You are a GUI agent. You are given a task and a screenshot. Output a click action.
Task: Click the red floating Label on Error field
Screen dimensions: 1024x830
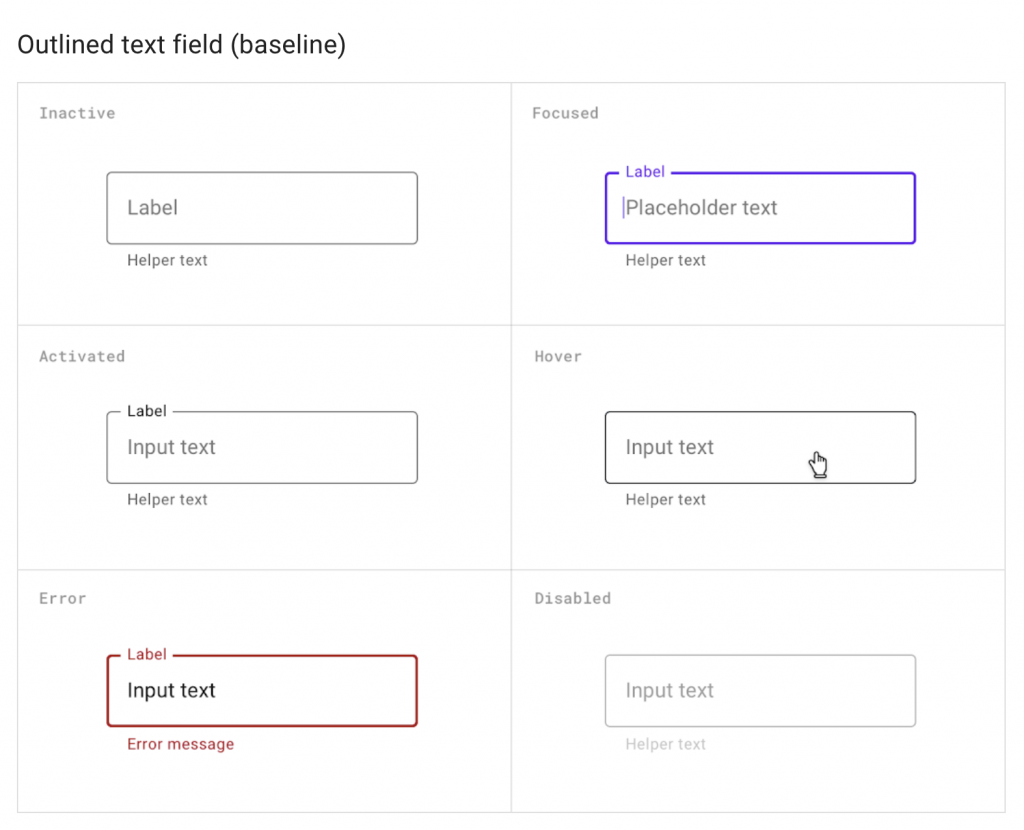point(147,655)
